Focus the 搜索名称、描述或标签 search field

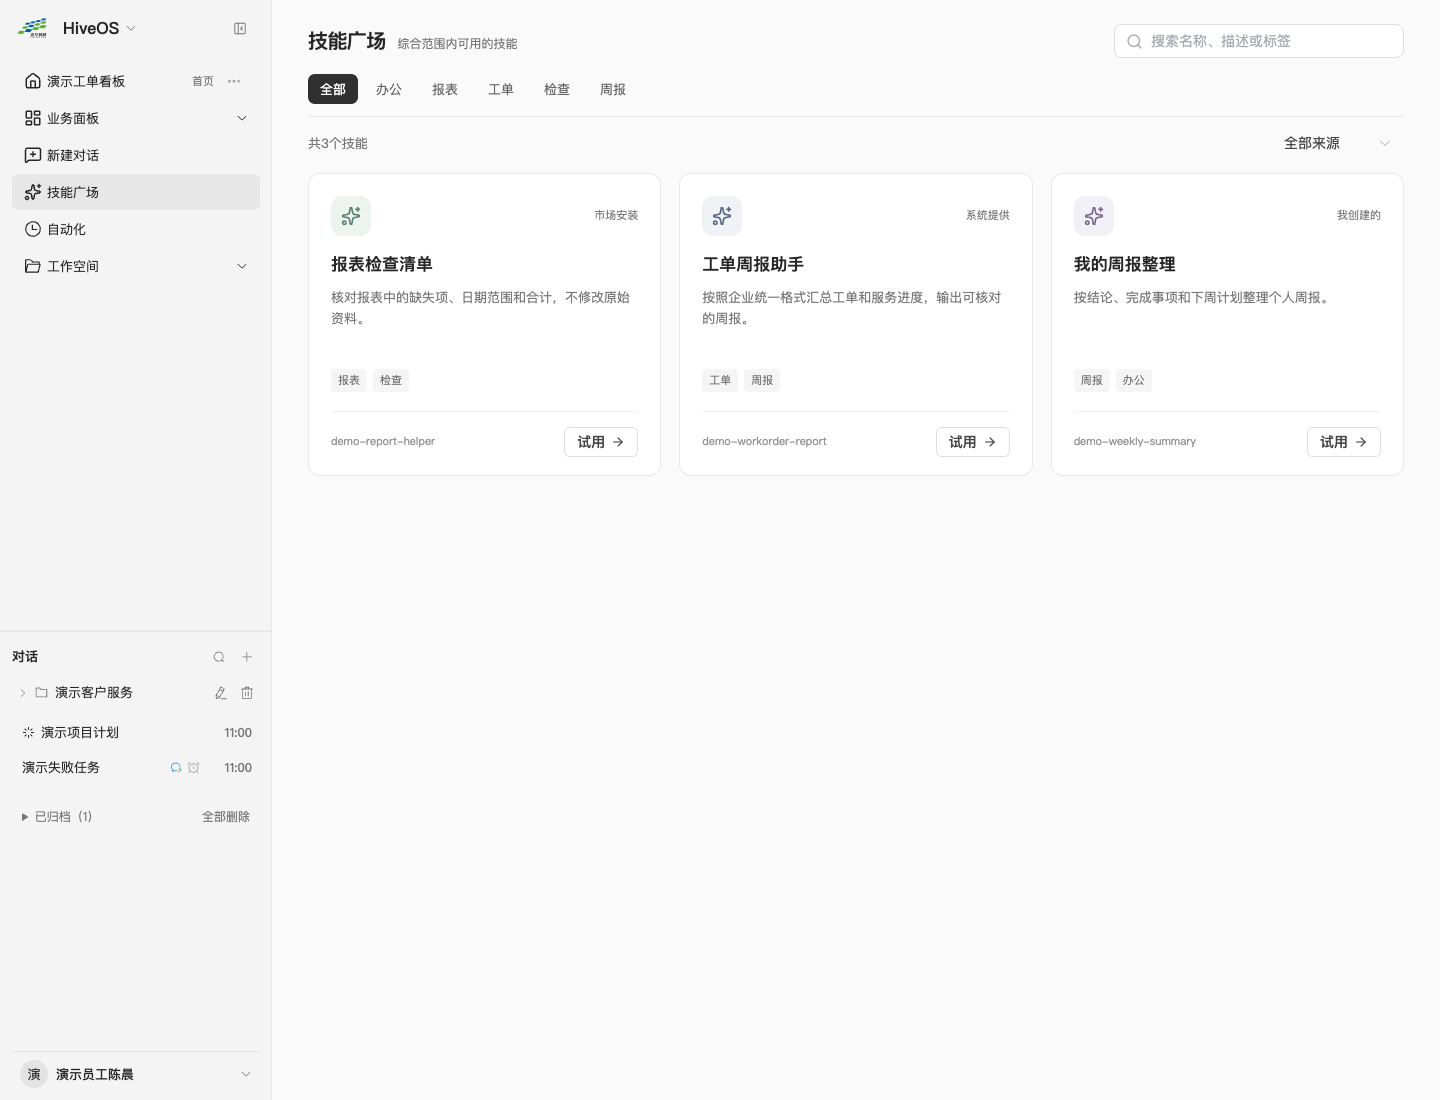pyautogui.click(x=1258, y=41)
